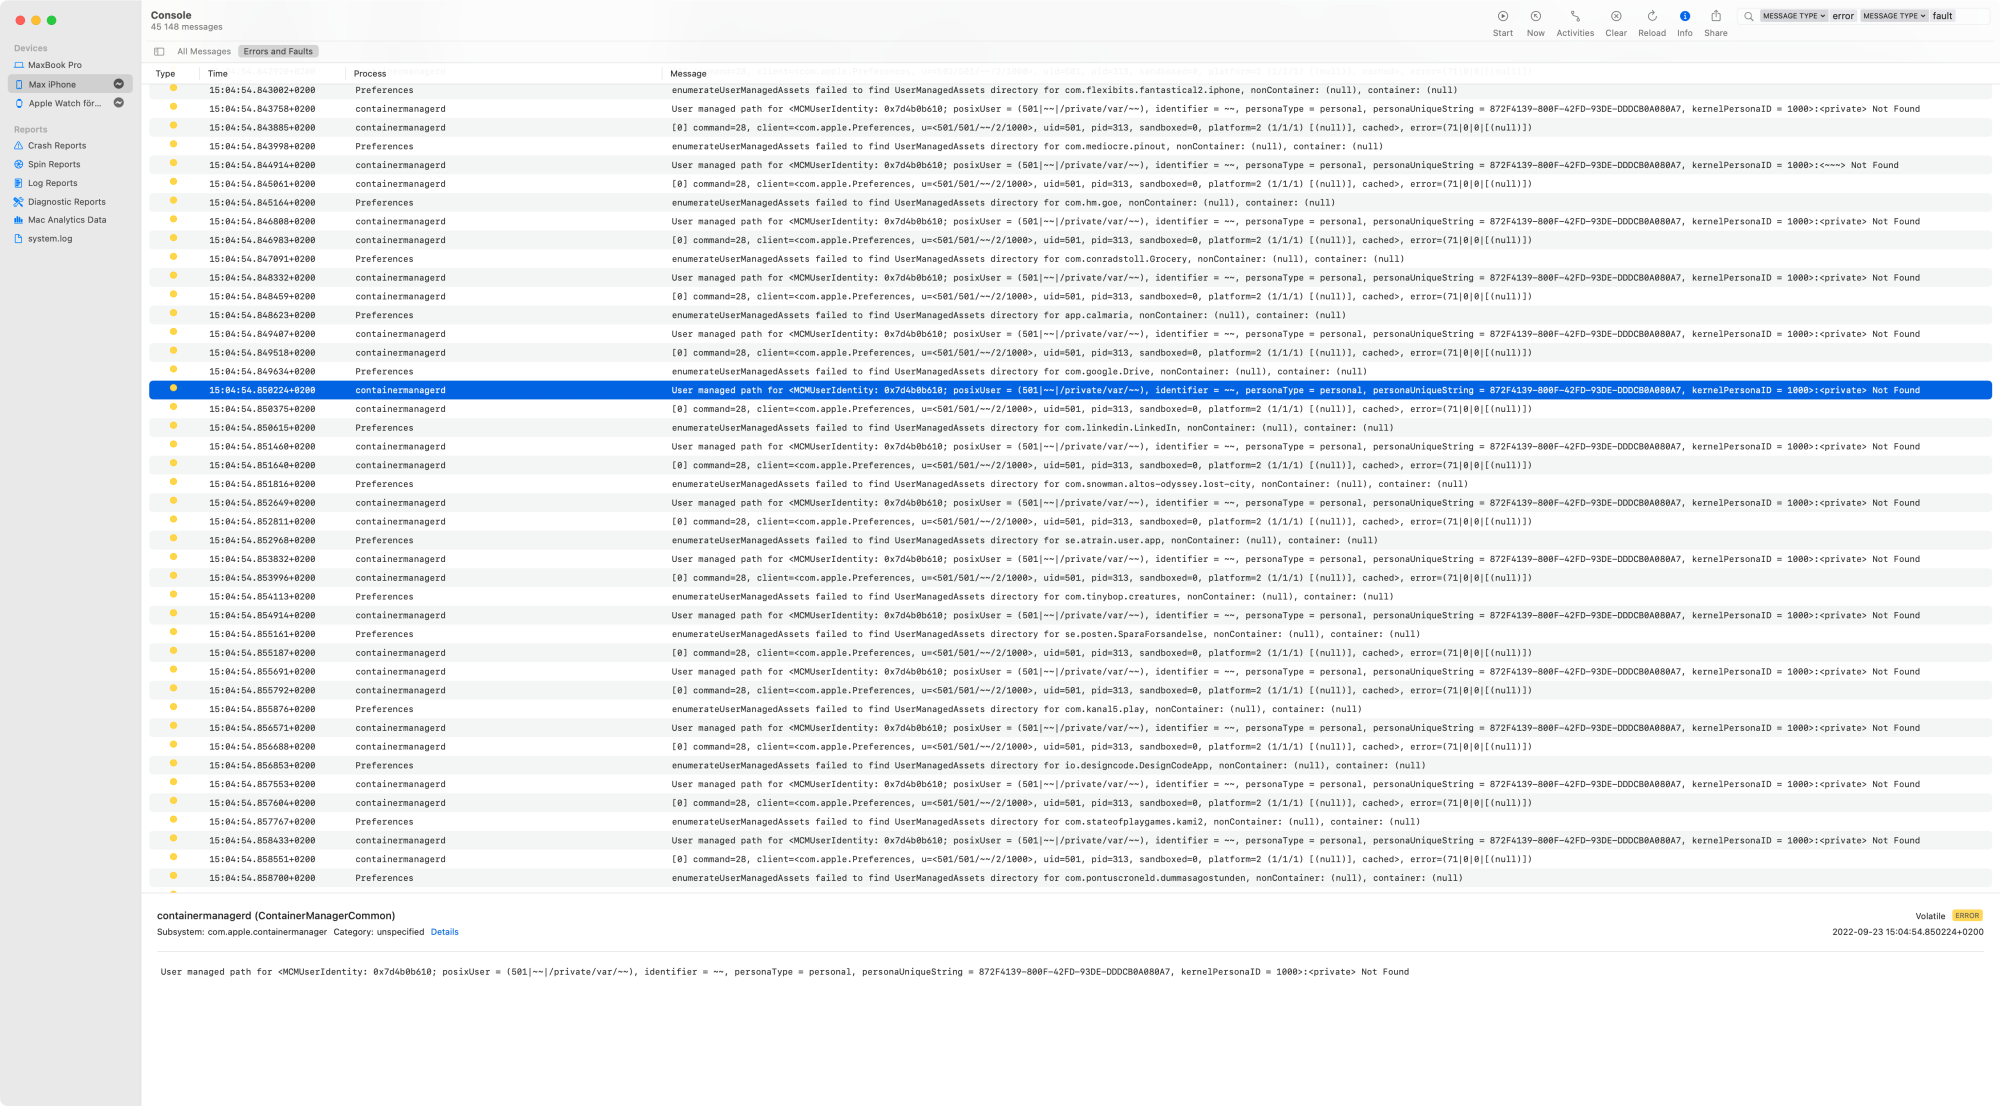
Task: Open Message Type dropdown before 'fault'
Action: 1894,16
